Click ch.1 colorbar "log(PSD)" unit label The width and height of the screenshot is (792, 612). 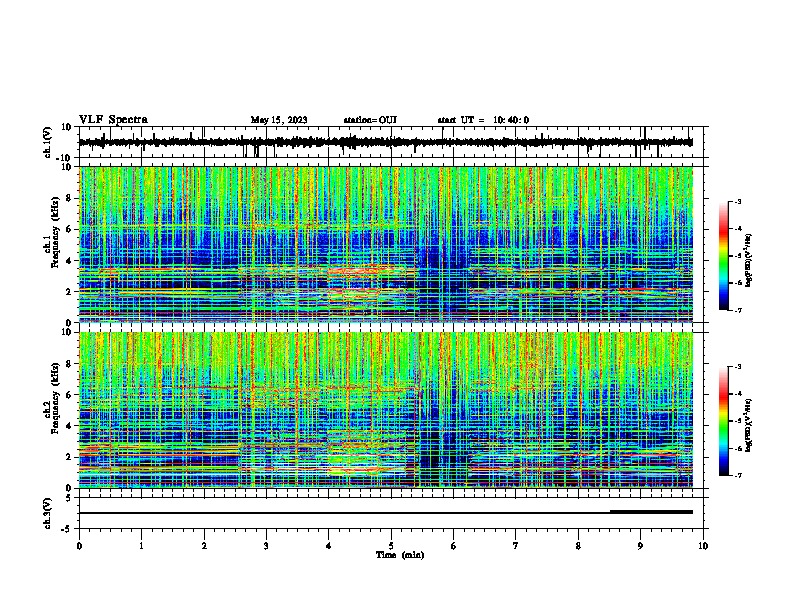click(749, 261)
